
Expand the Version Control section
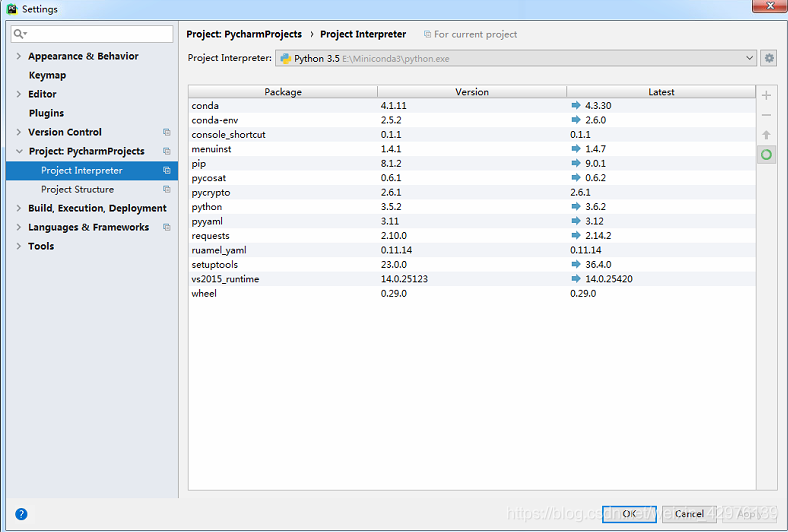[19, 132]
